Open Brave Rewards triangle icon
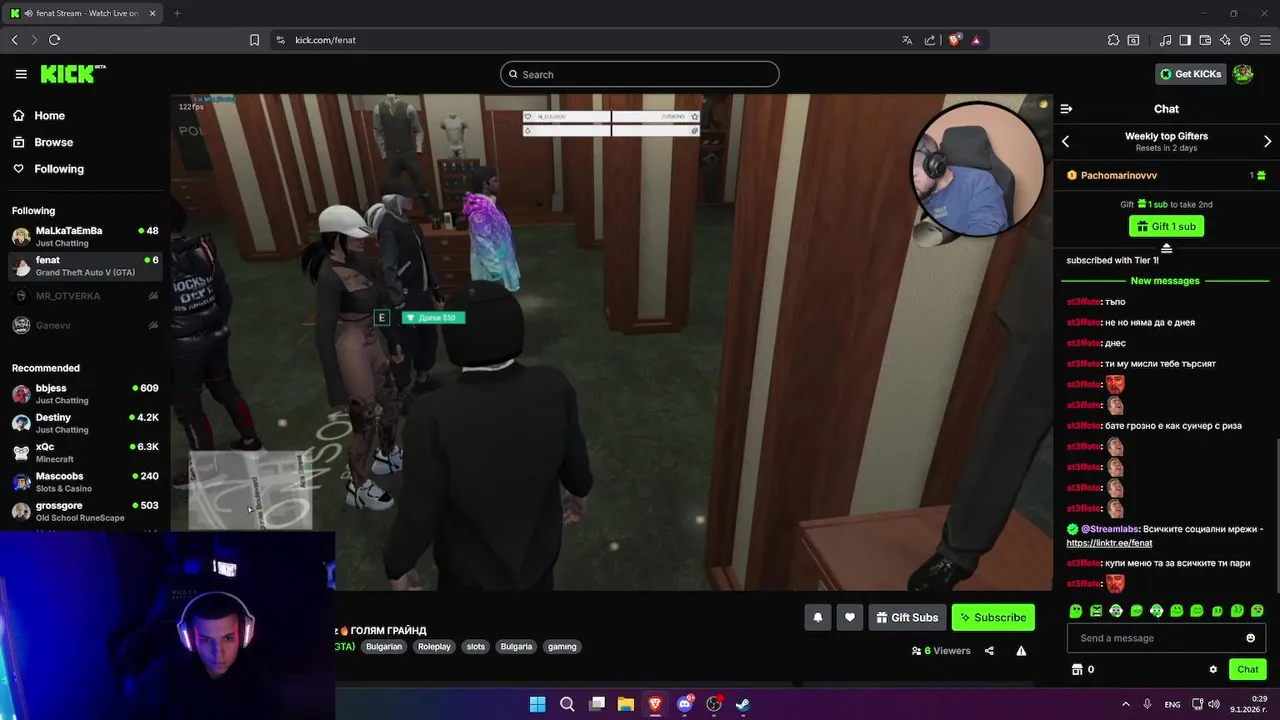 pyautogui.click(x=976, y=40)
